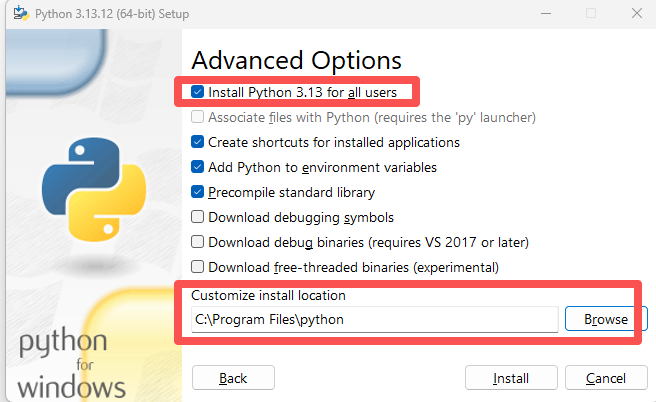
Task: Check Download debug binaries option
Action: pos(197,242)
